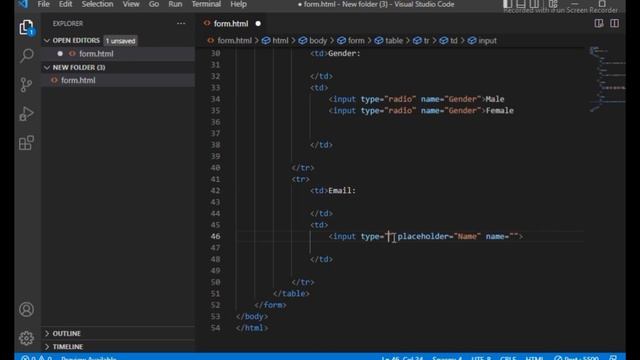Click unsaved dot on form.html tab
The width and height of the screenshot is (640, 360).
tap(258, 24)
